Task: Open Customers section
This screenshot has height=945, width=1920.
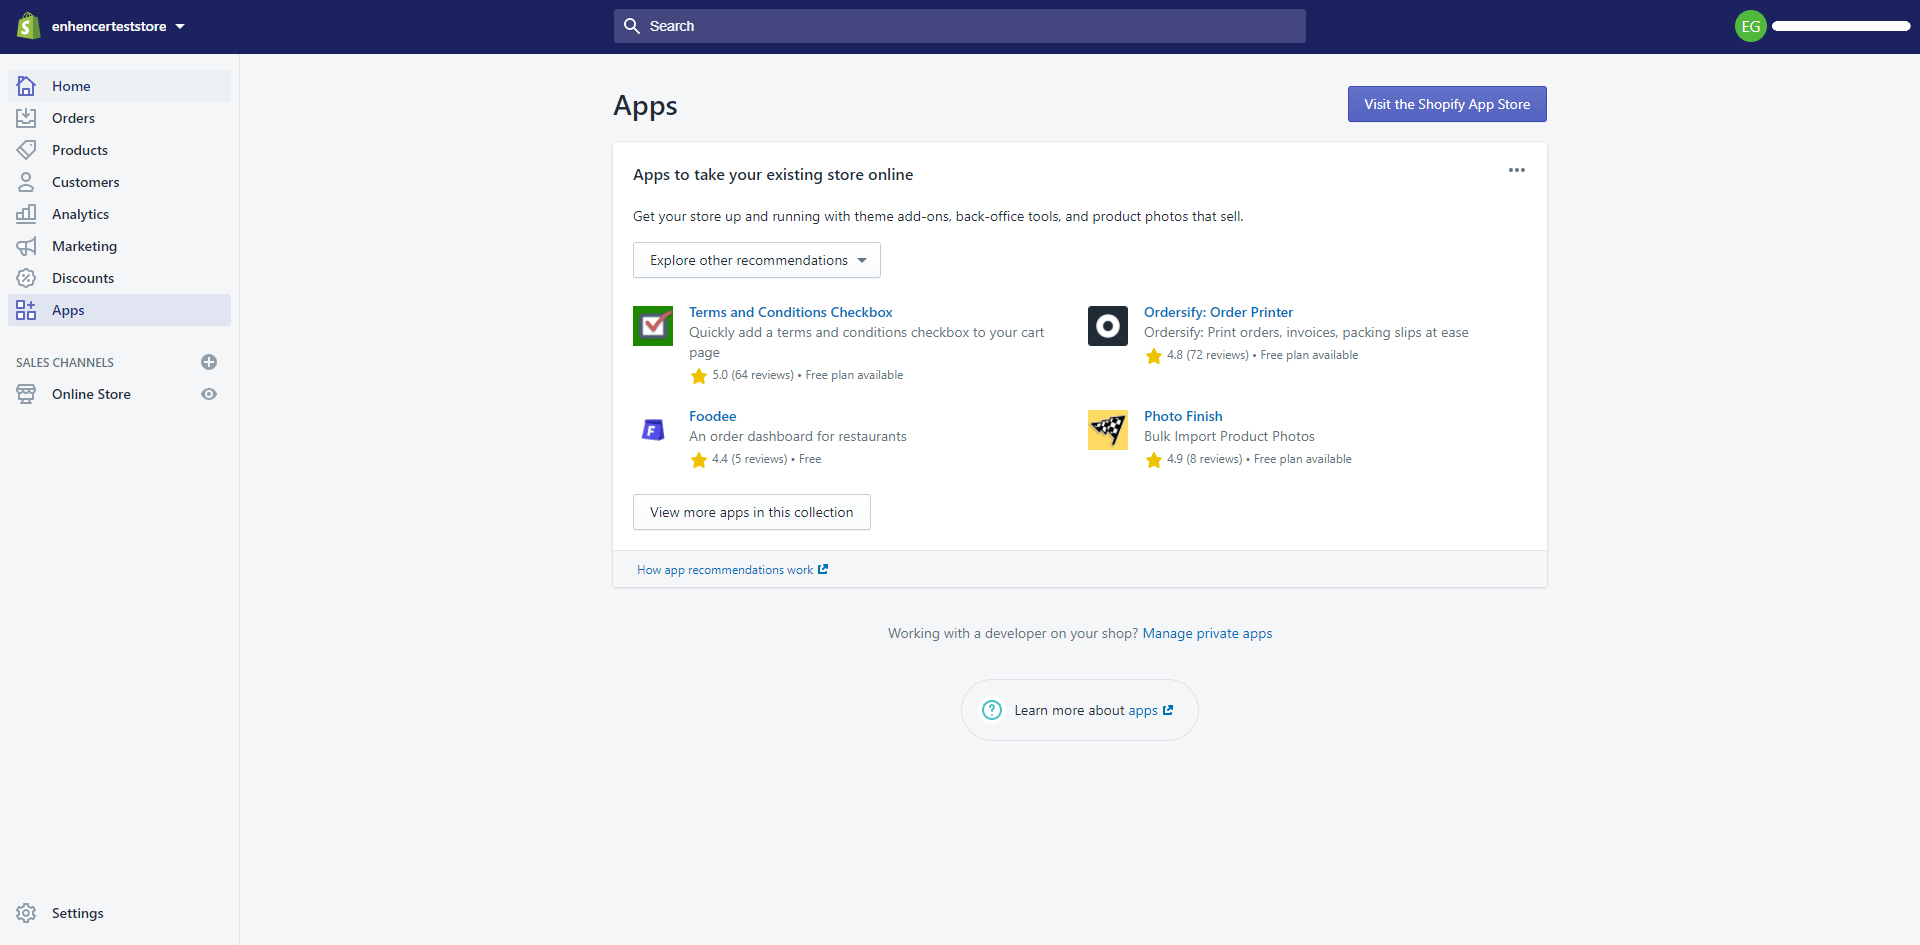Action: click(120, 182)
